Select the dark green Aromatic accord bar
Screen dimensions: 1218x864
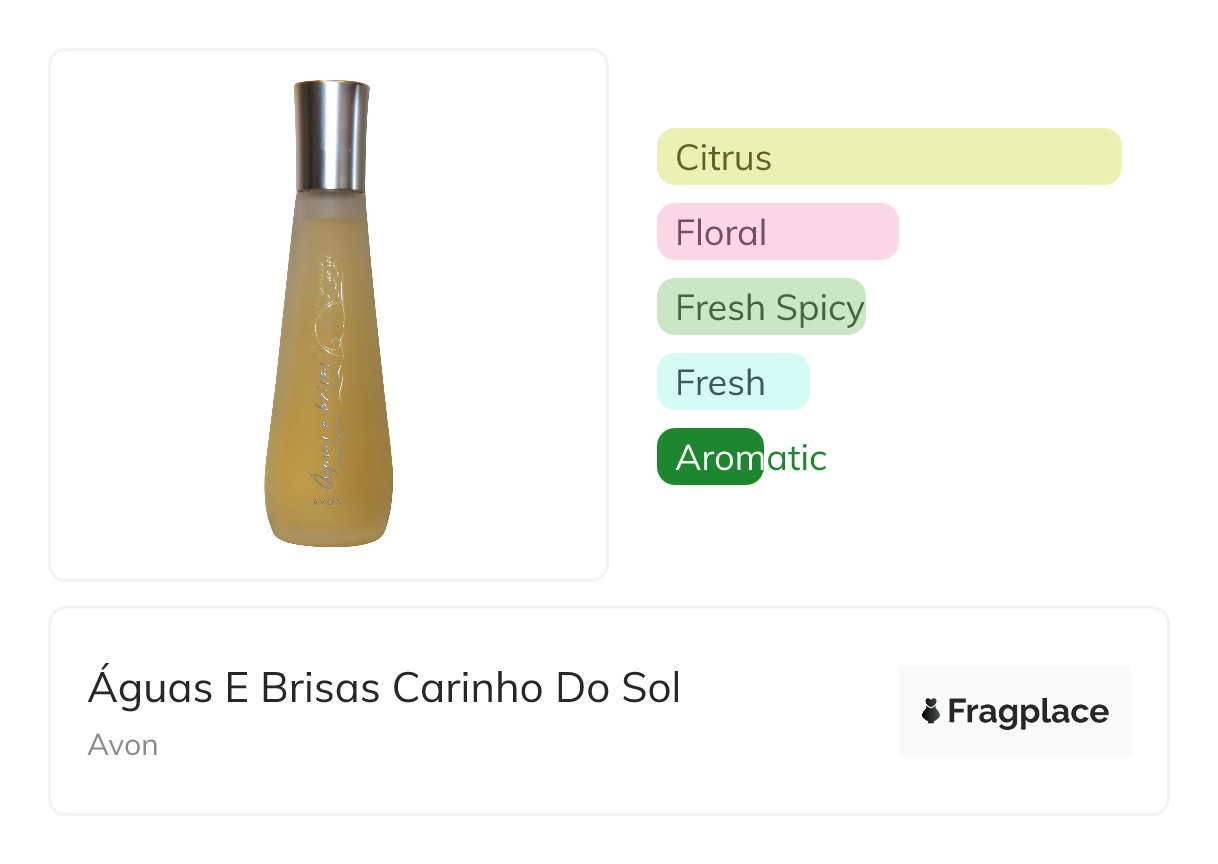click(710, 457)
